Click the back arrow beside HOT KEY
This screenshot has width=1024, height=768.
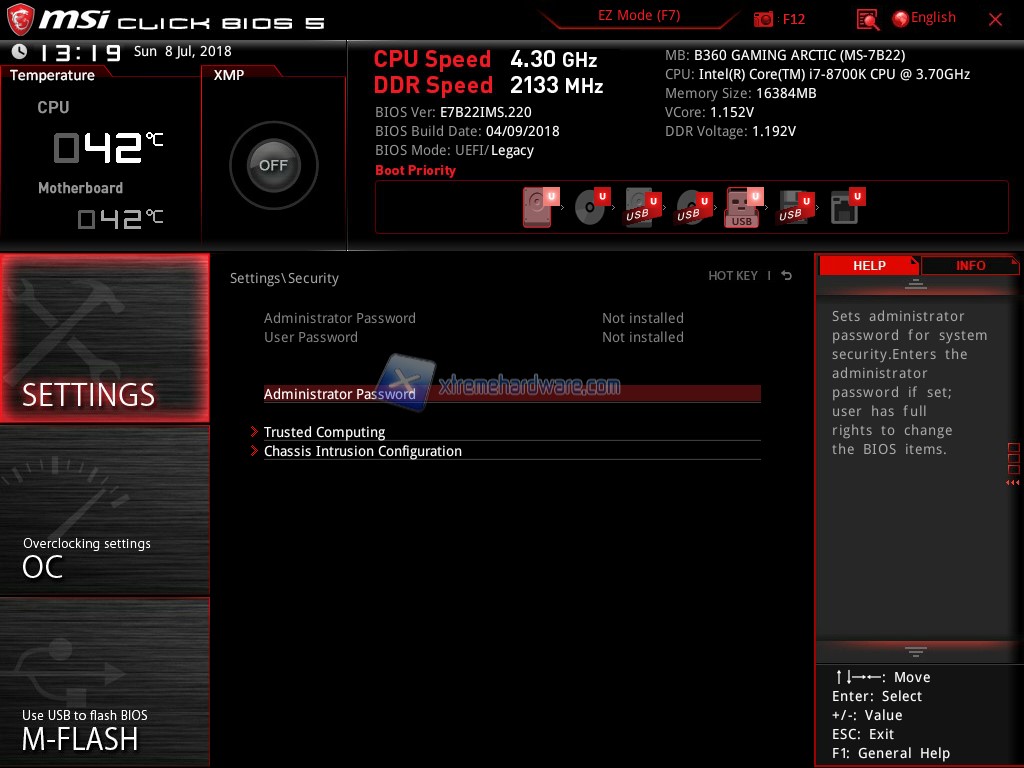click(787, 276)
